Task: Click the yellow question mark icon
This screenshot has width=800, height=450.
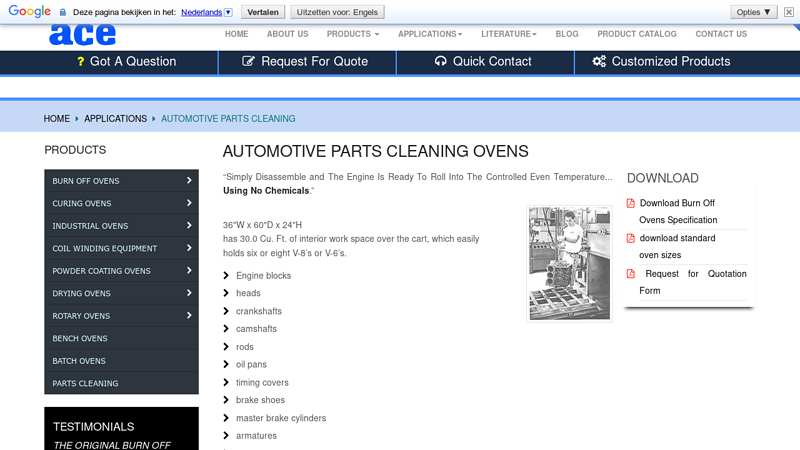Action: point(80,62)
